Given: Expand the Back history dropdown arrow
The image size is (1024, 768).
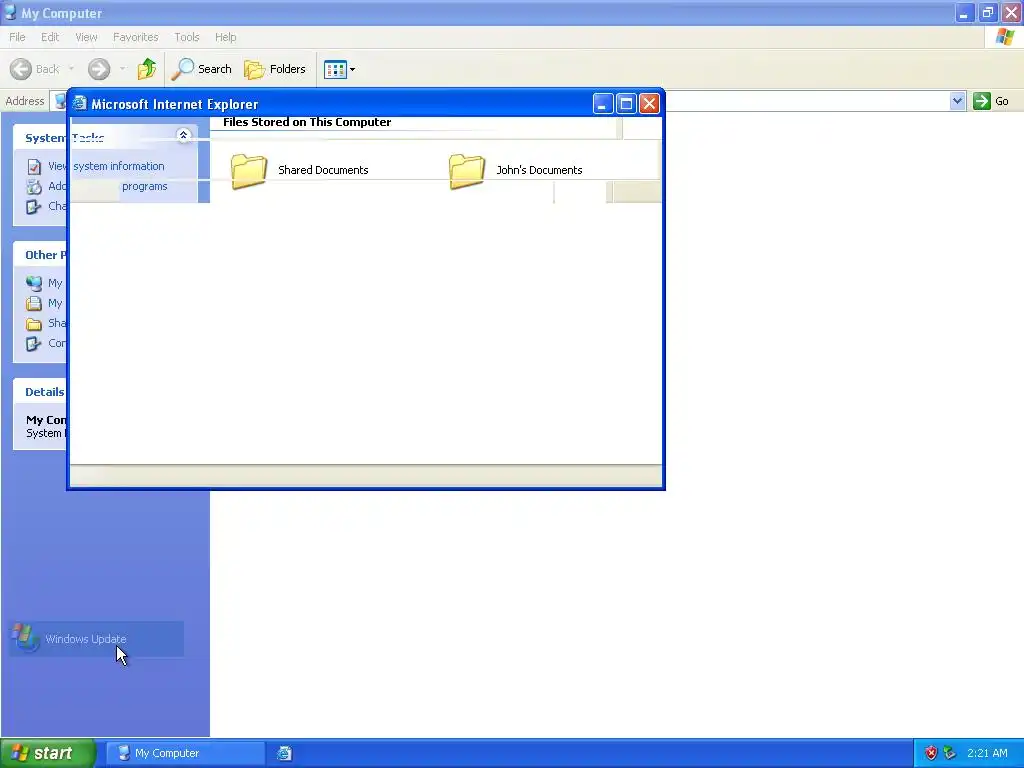Looking at the screenshot, I should [71, 69].
